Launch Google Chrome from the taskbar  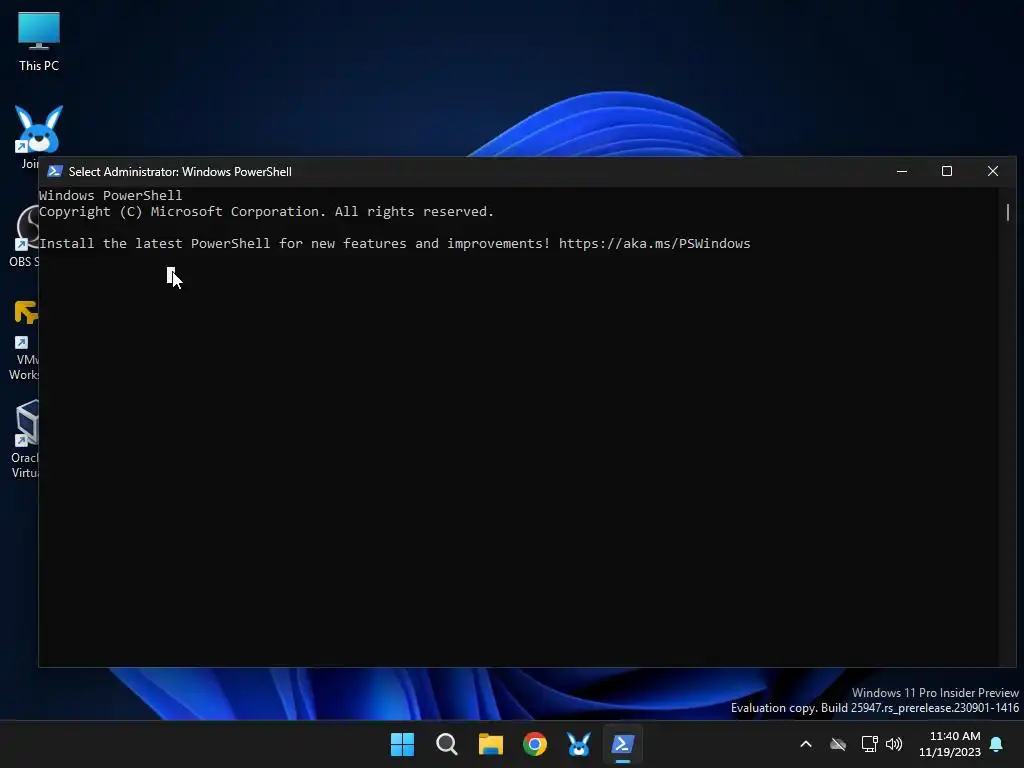tap(535, 744)
